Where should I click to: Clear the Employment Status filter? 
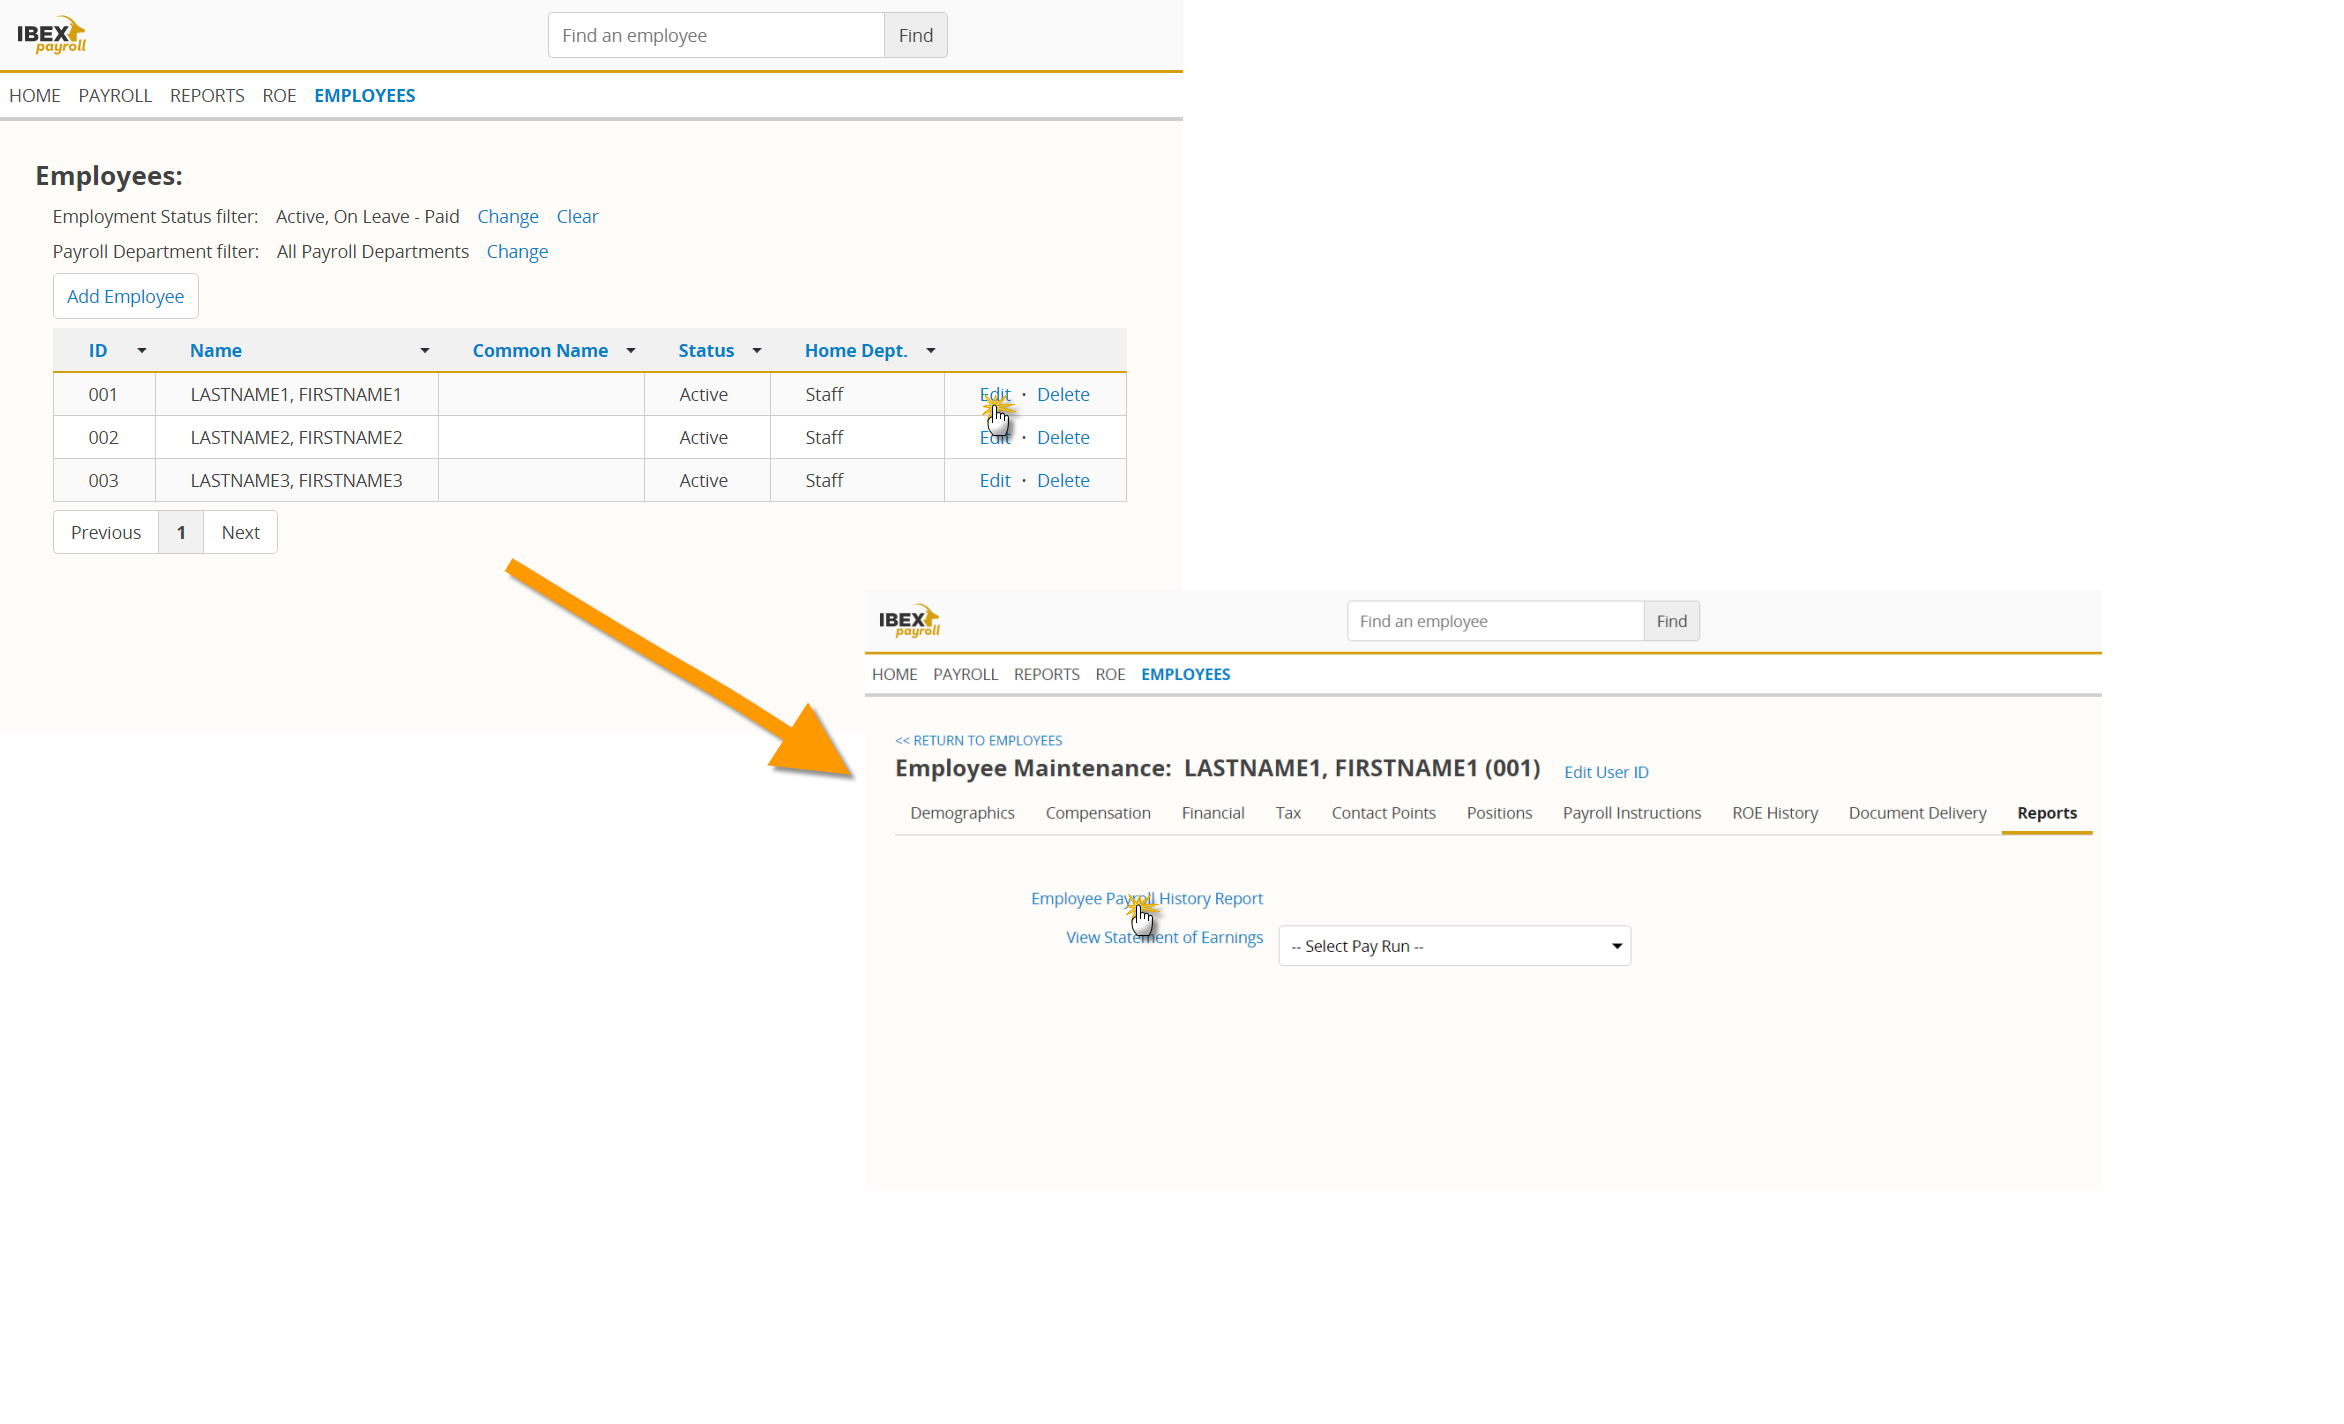pos(577,217)
